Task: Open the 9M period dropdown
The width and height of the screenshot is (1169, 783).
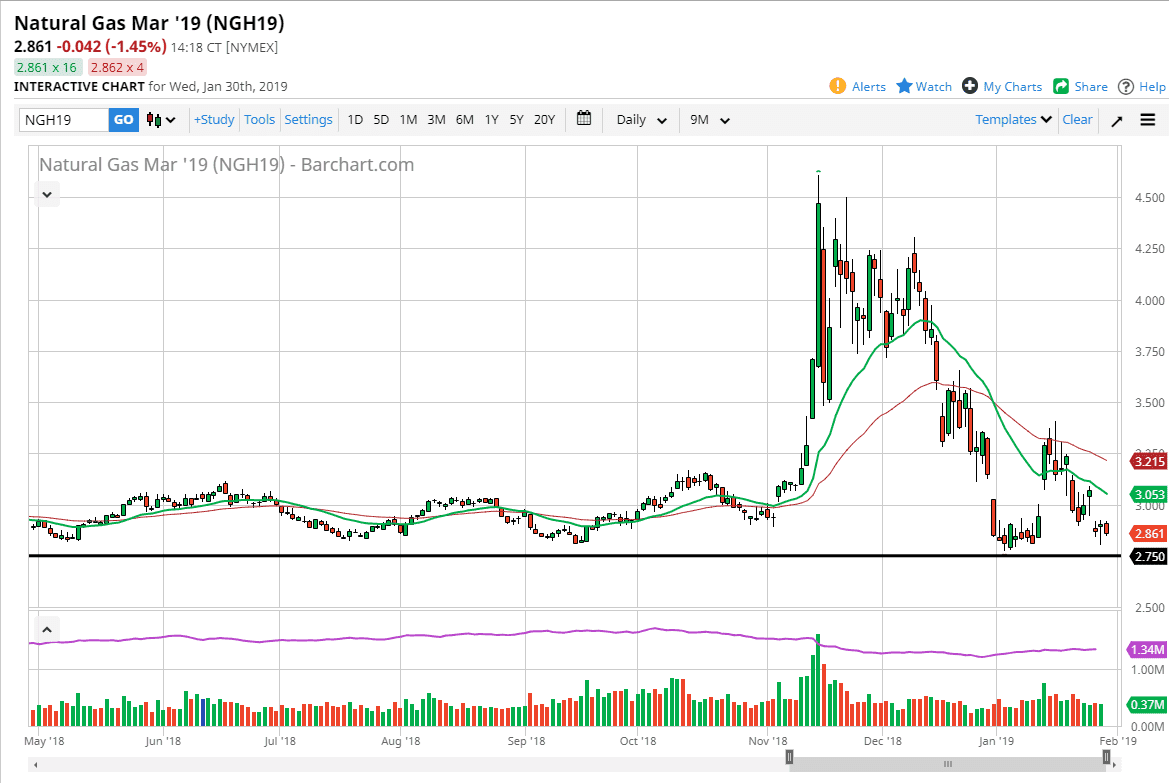Action: [710, 119]
